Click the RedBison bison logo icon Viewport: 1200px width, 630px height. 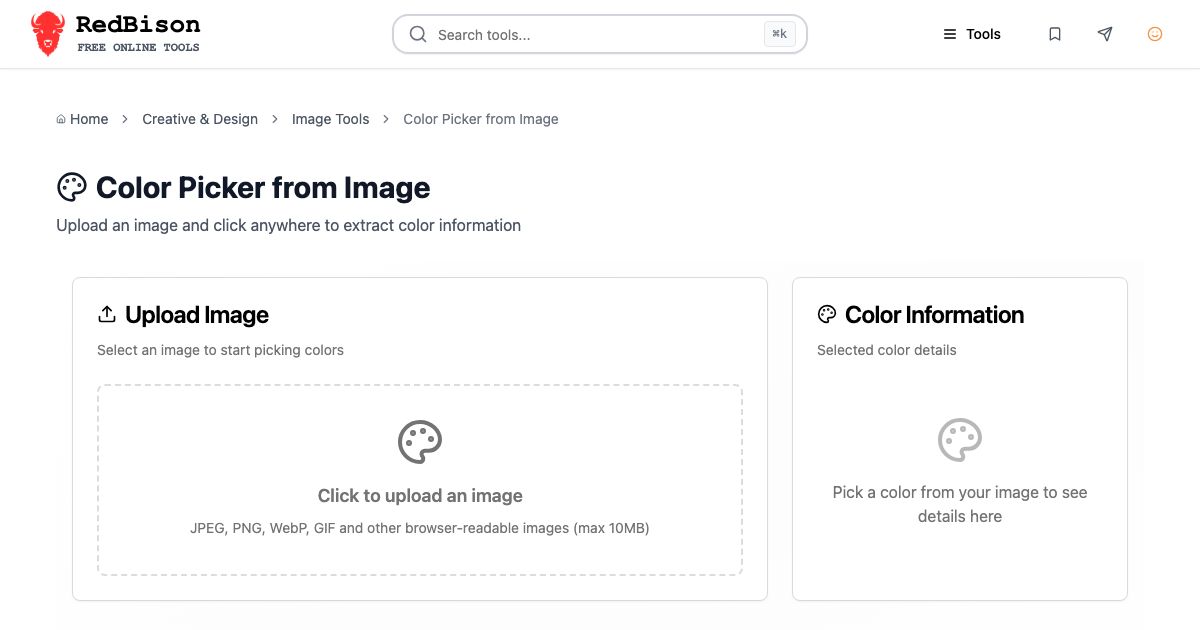click(47, 34)
